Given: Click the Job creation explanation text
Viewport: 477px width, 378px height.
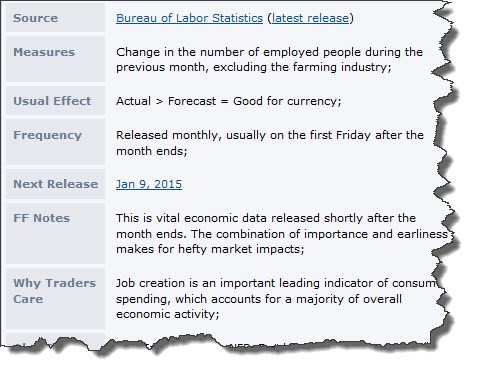Looking at the screenshot, I should [276, 298].
